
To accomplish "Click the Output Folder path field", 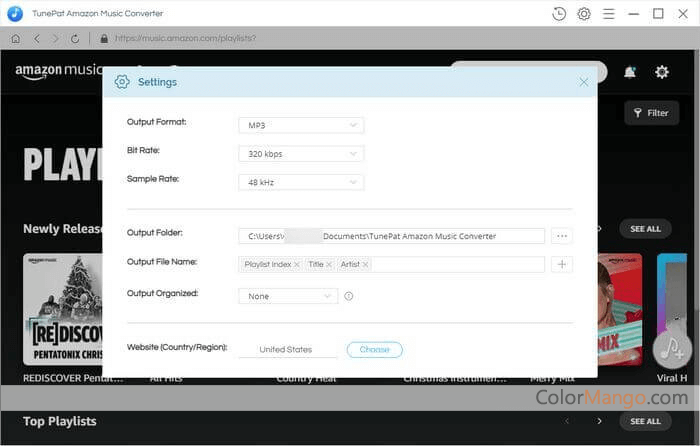I will (391, 236).
